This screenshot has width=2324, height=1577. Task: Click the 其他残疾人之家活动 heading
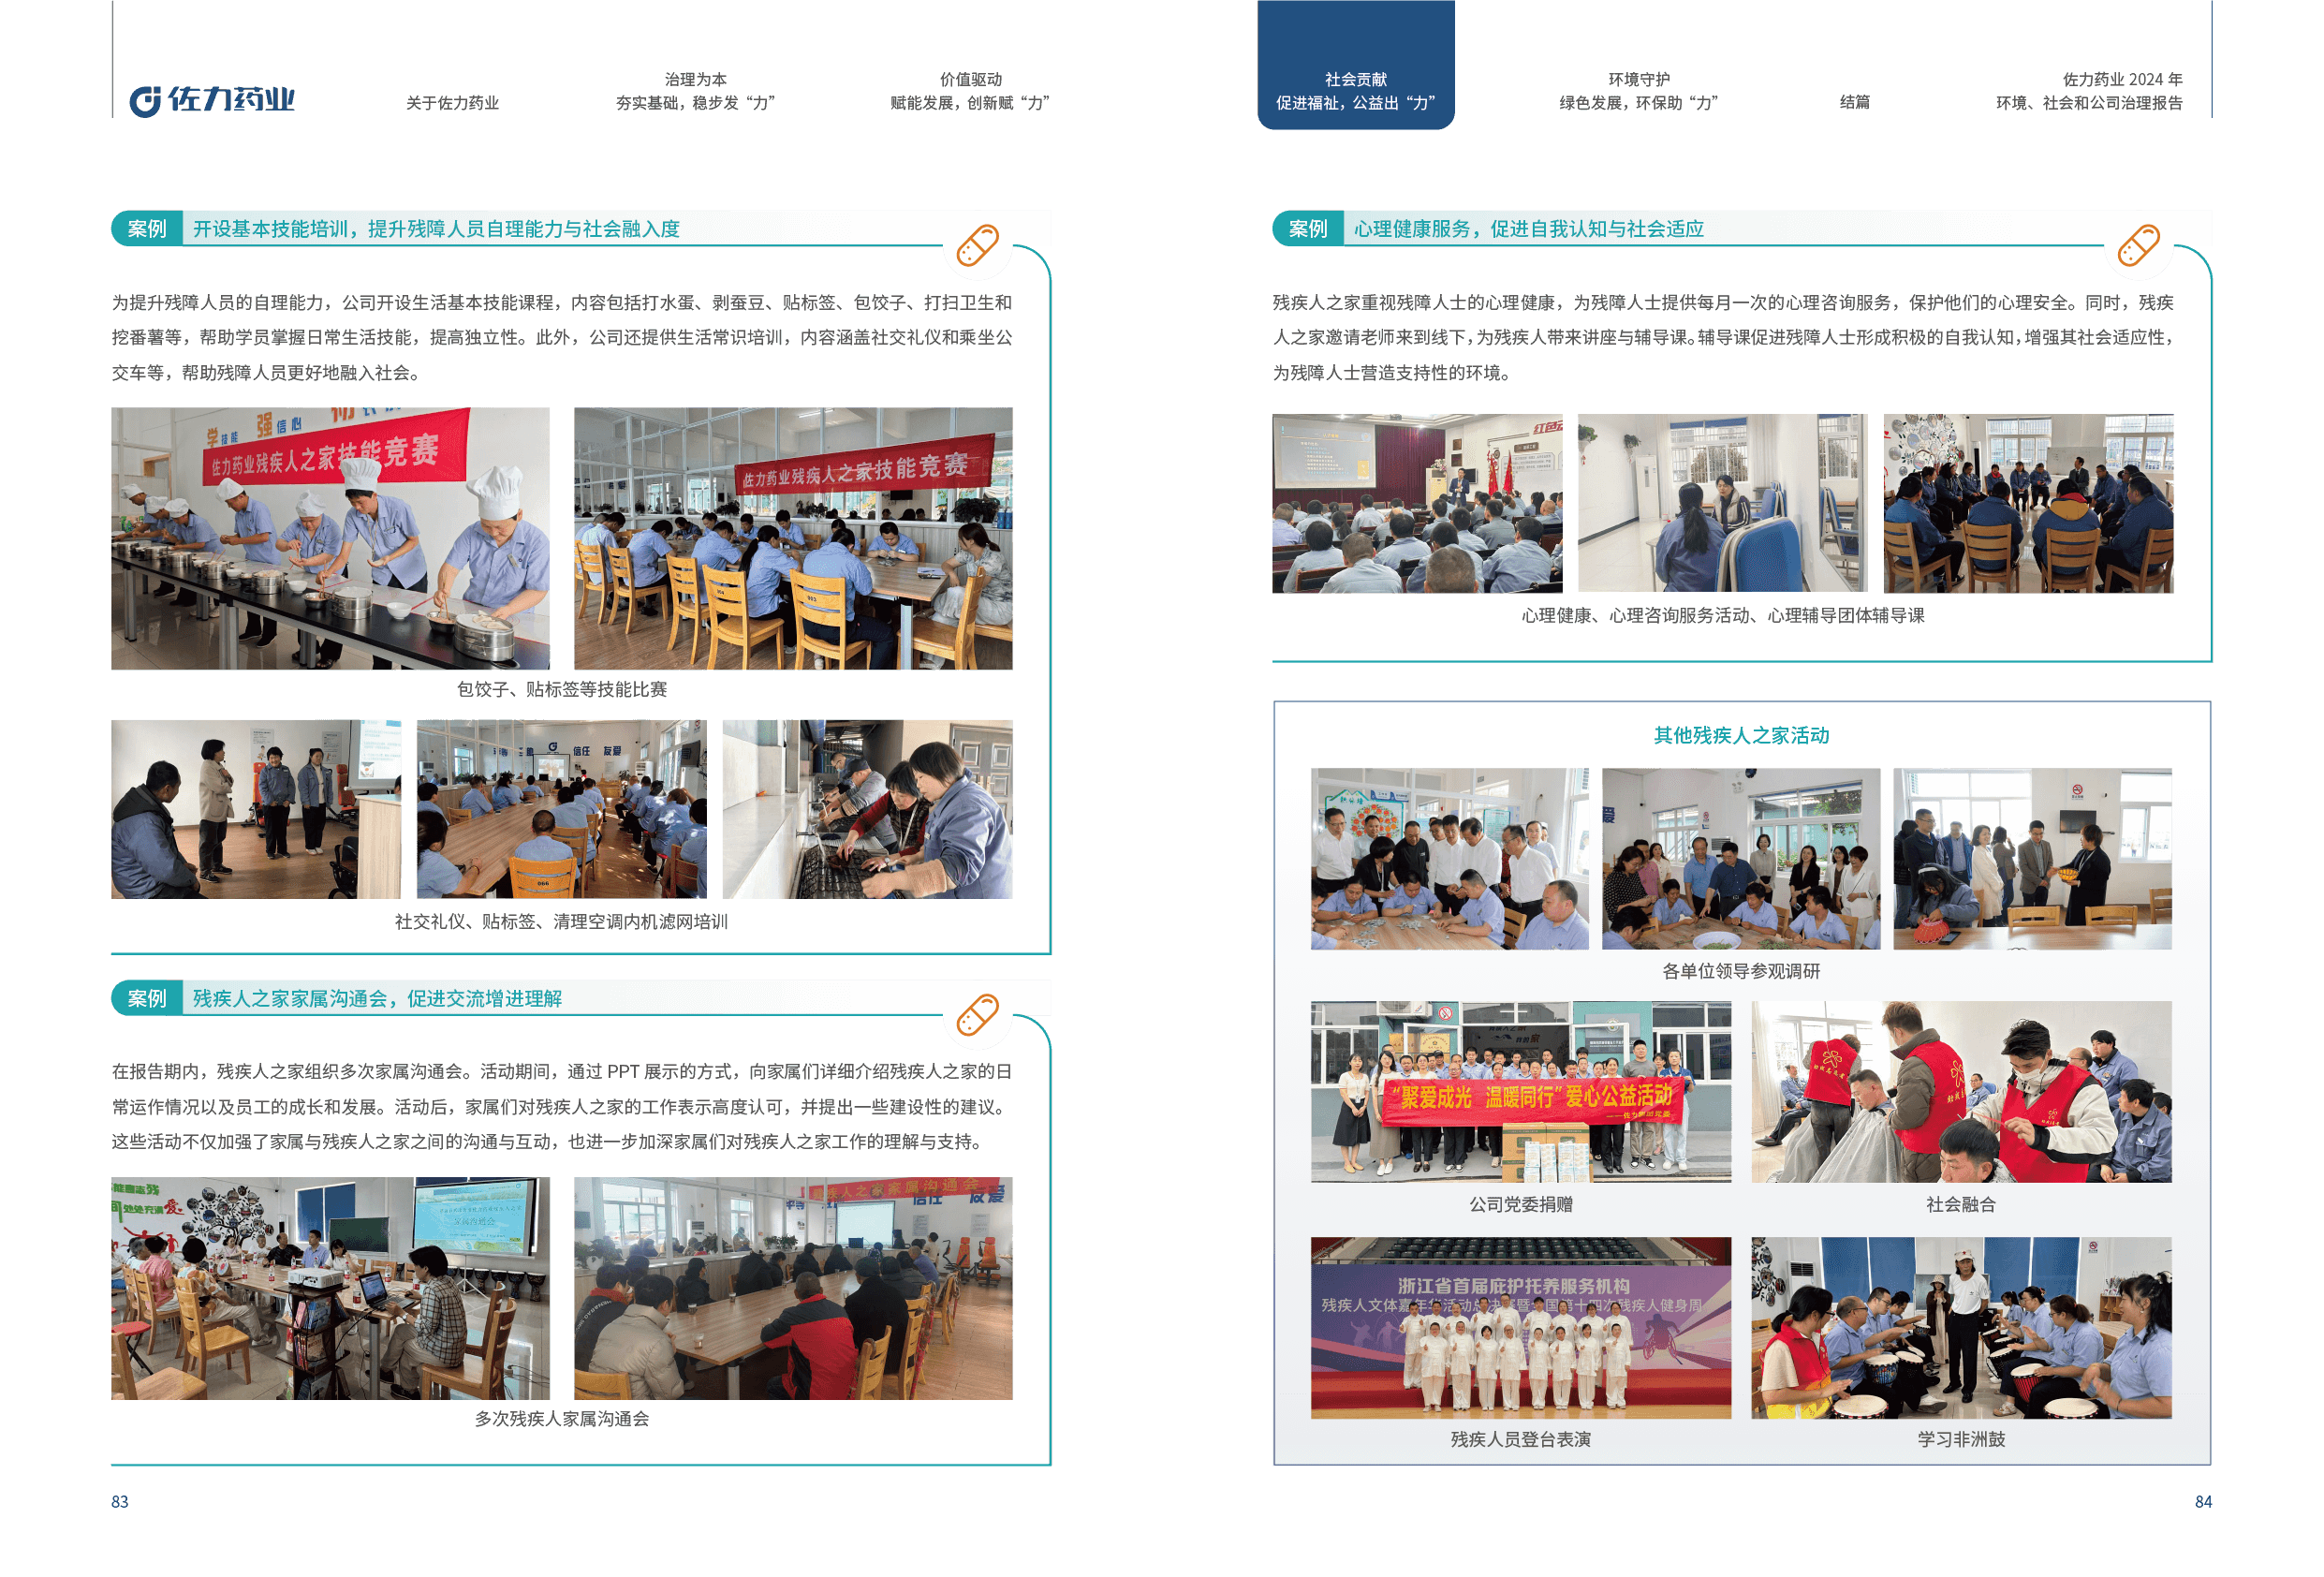pos(1740,736)
